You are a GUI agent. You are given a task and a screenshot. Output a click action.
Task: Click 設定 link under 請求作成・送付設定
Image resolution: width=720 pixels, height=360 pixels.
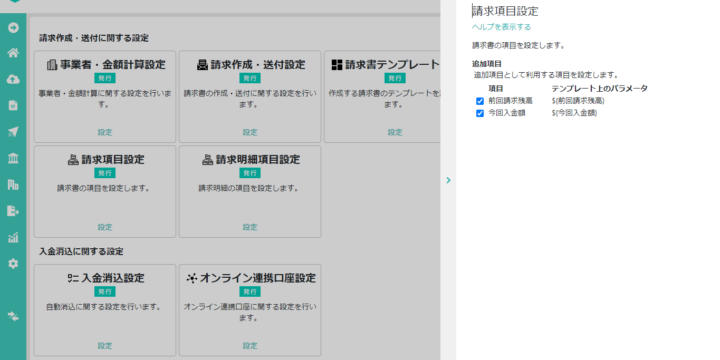tap(250, 132)
